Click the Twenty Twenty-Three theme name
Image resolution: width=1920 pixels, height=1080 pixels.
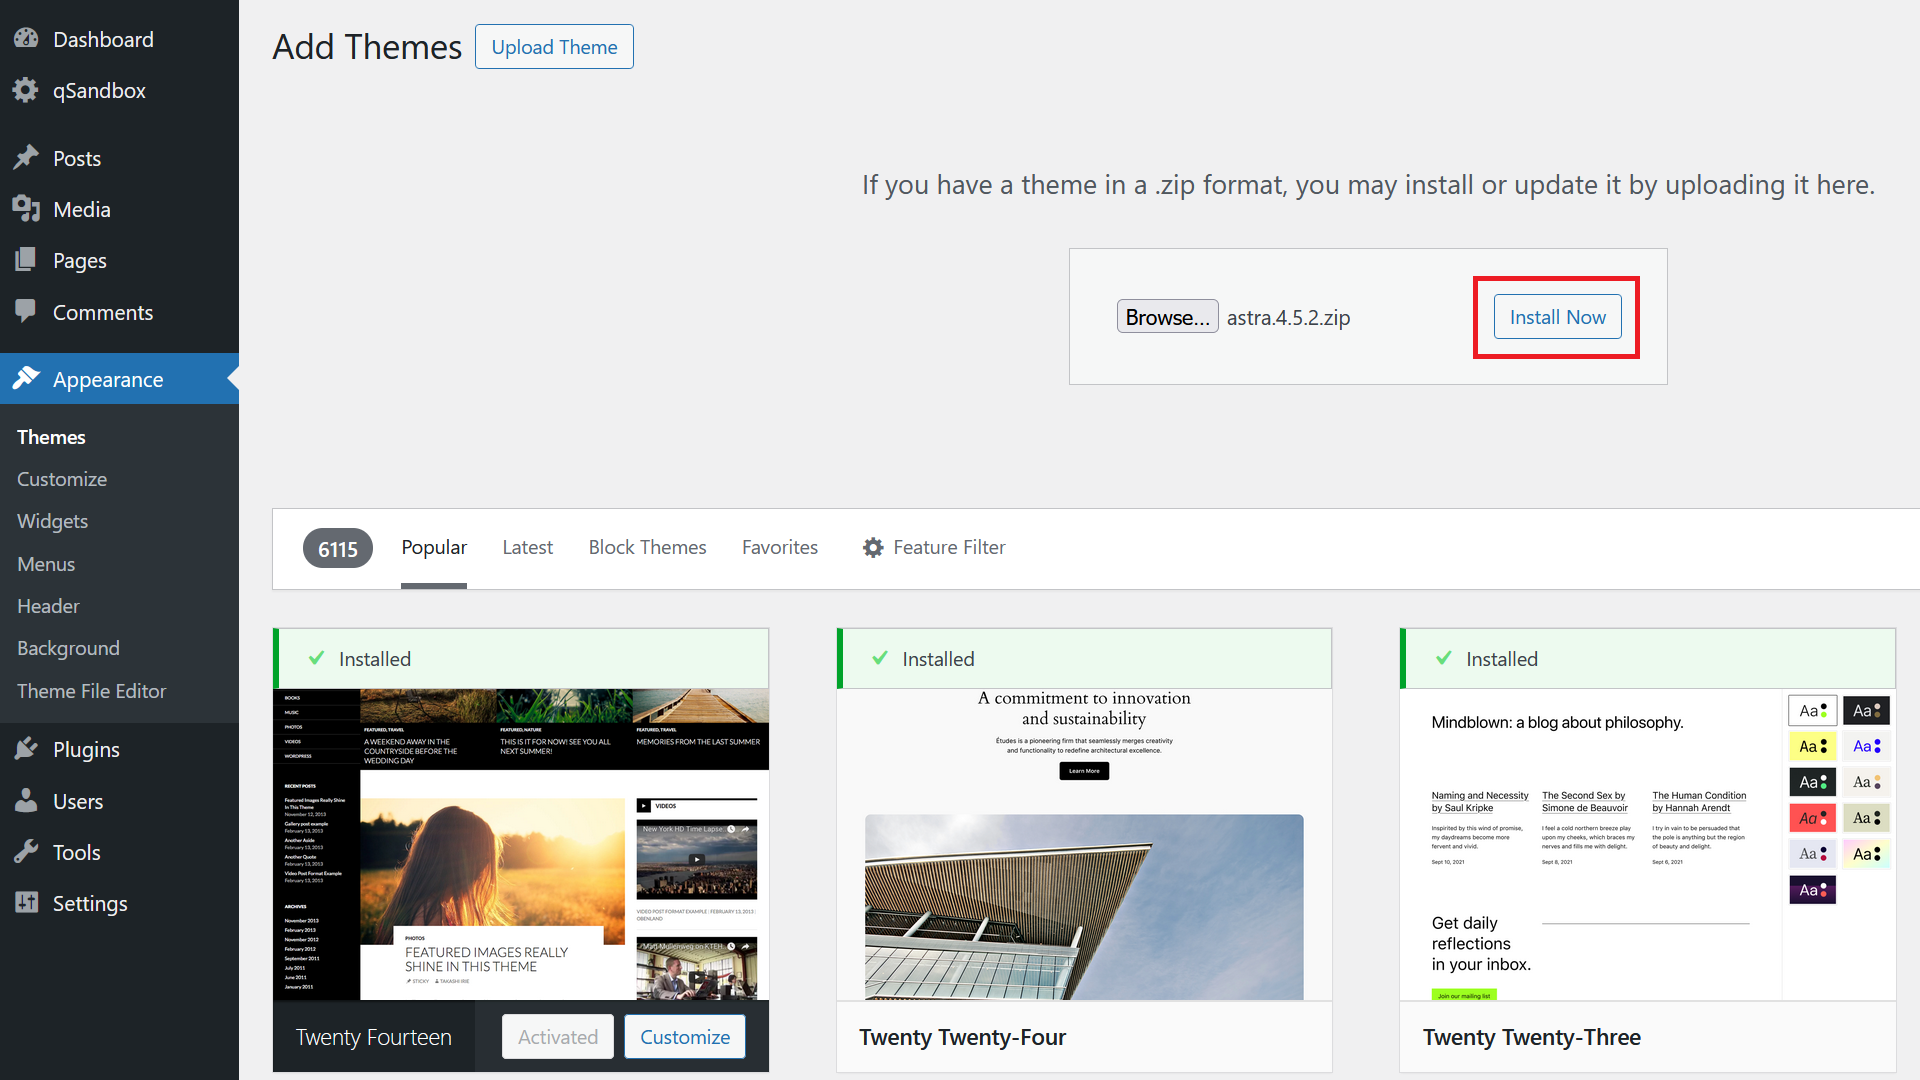point(1532,1037)
